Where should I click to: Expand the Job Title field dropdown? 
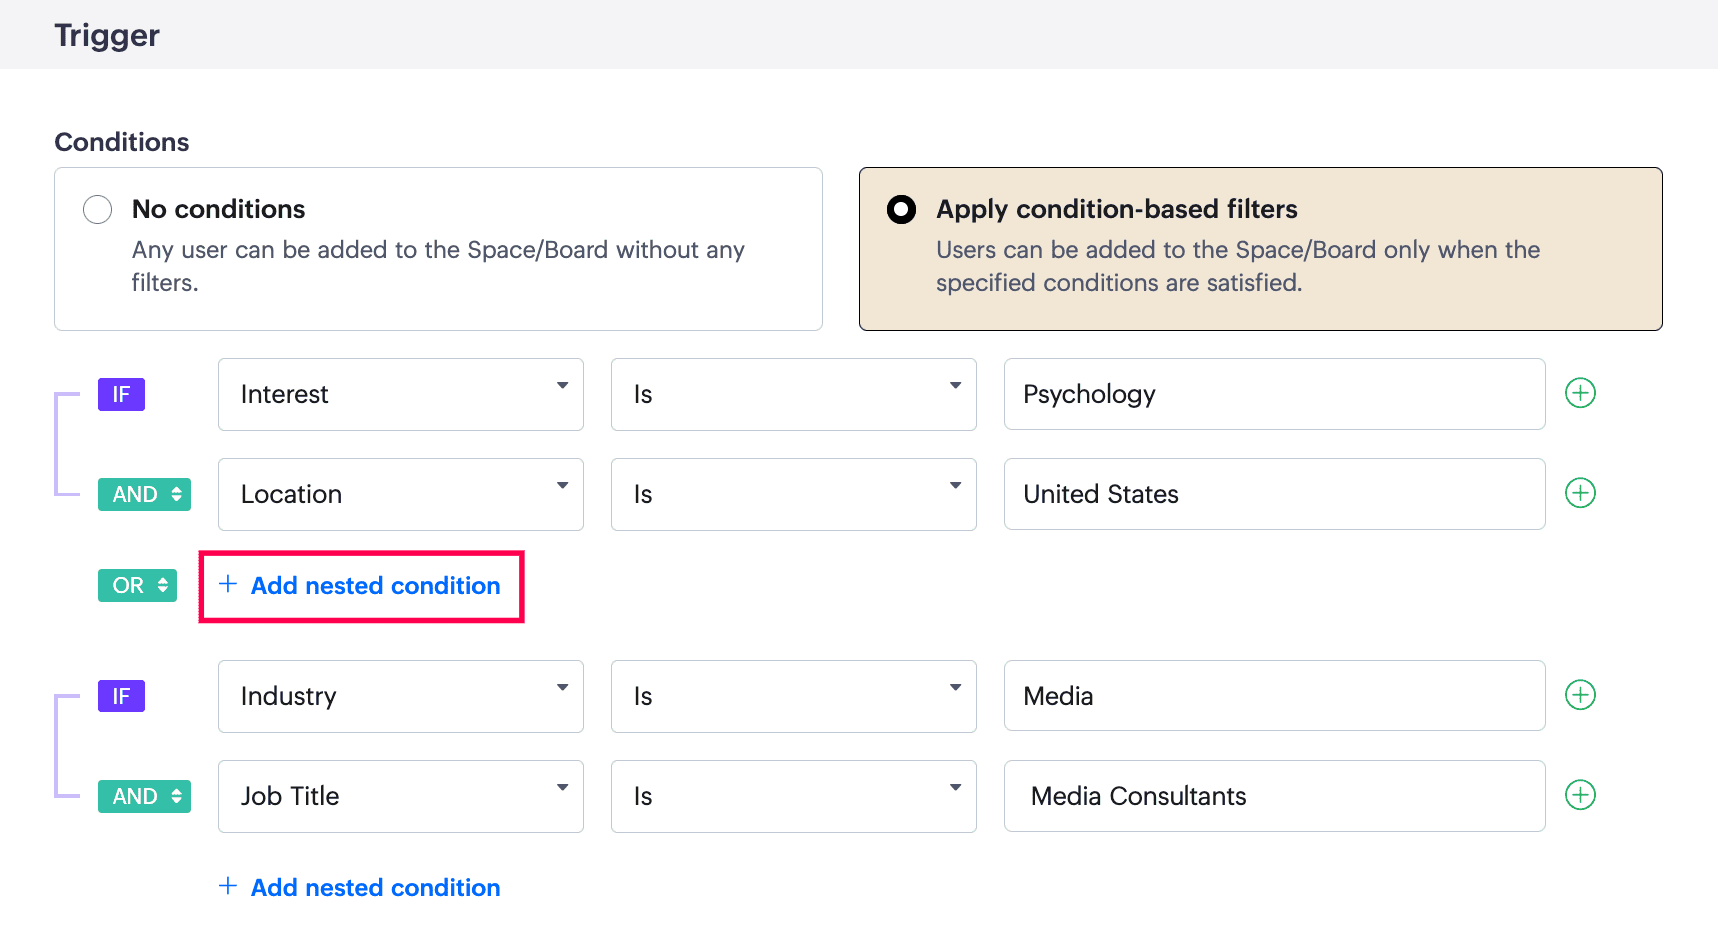pyautogui.click(x=400, y=796)
